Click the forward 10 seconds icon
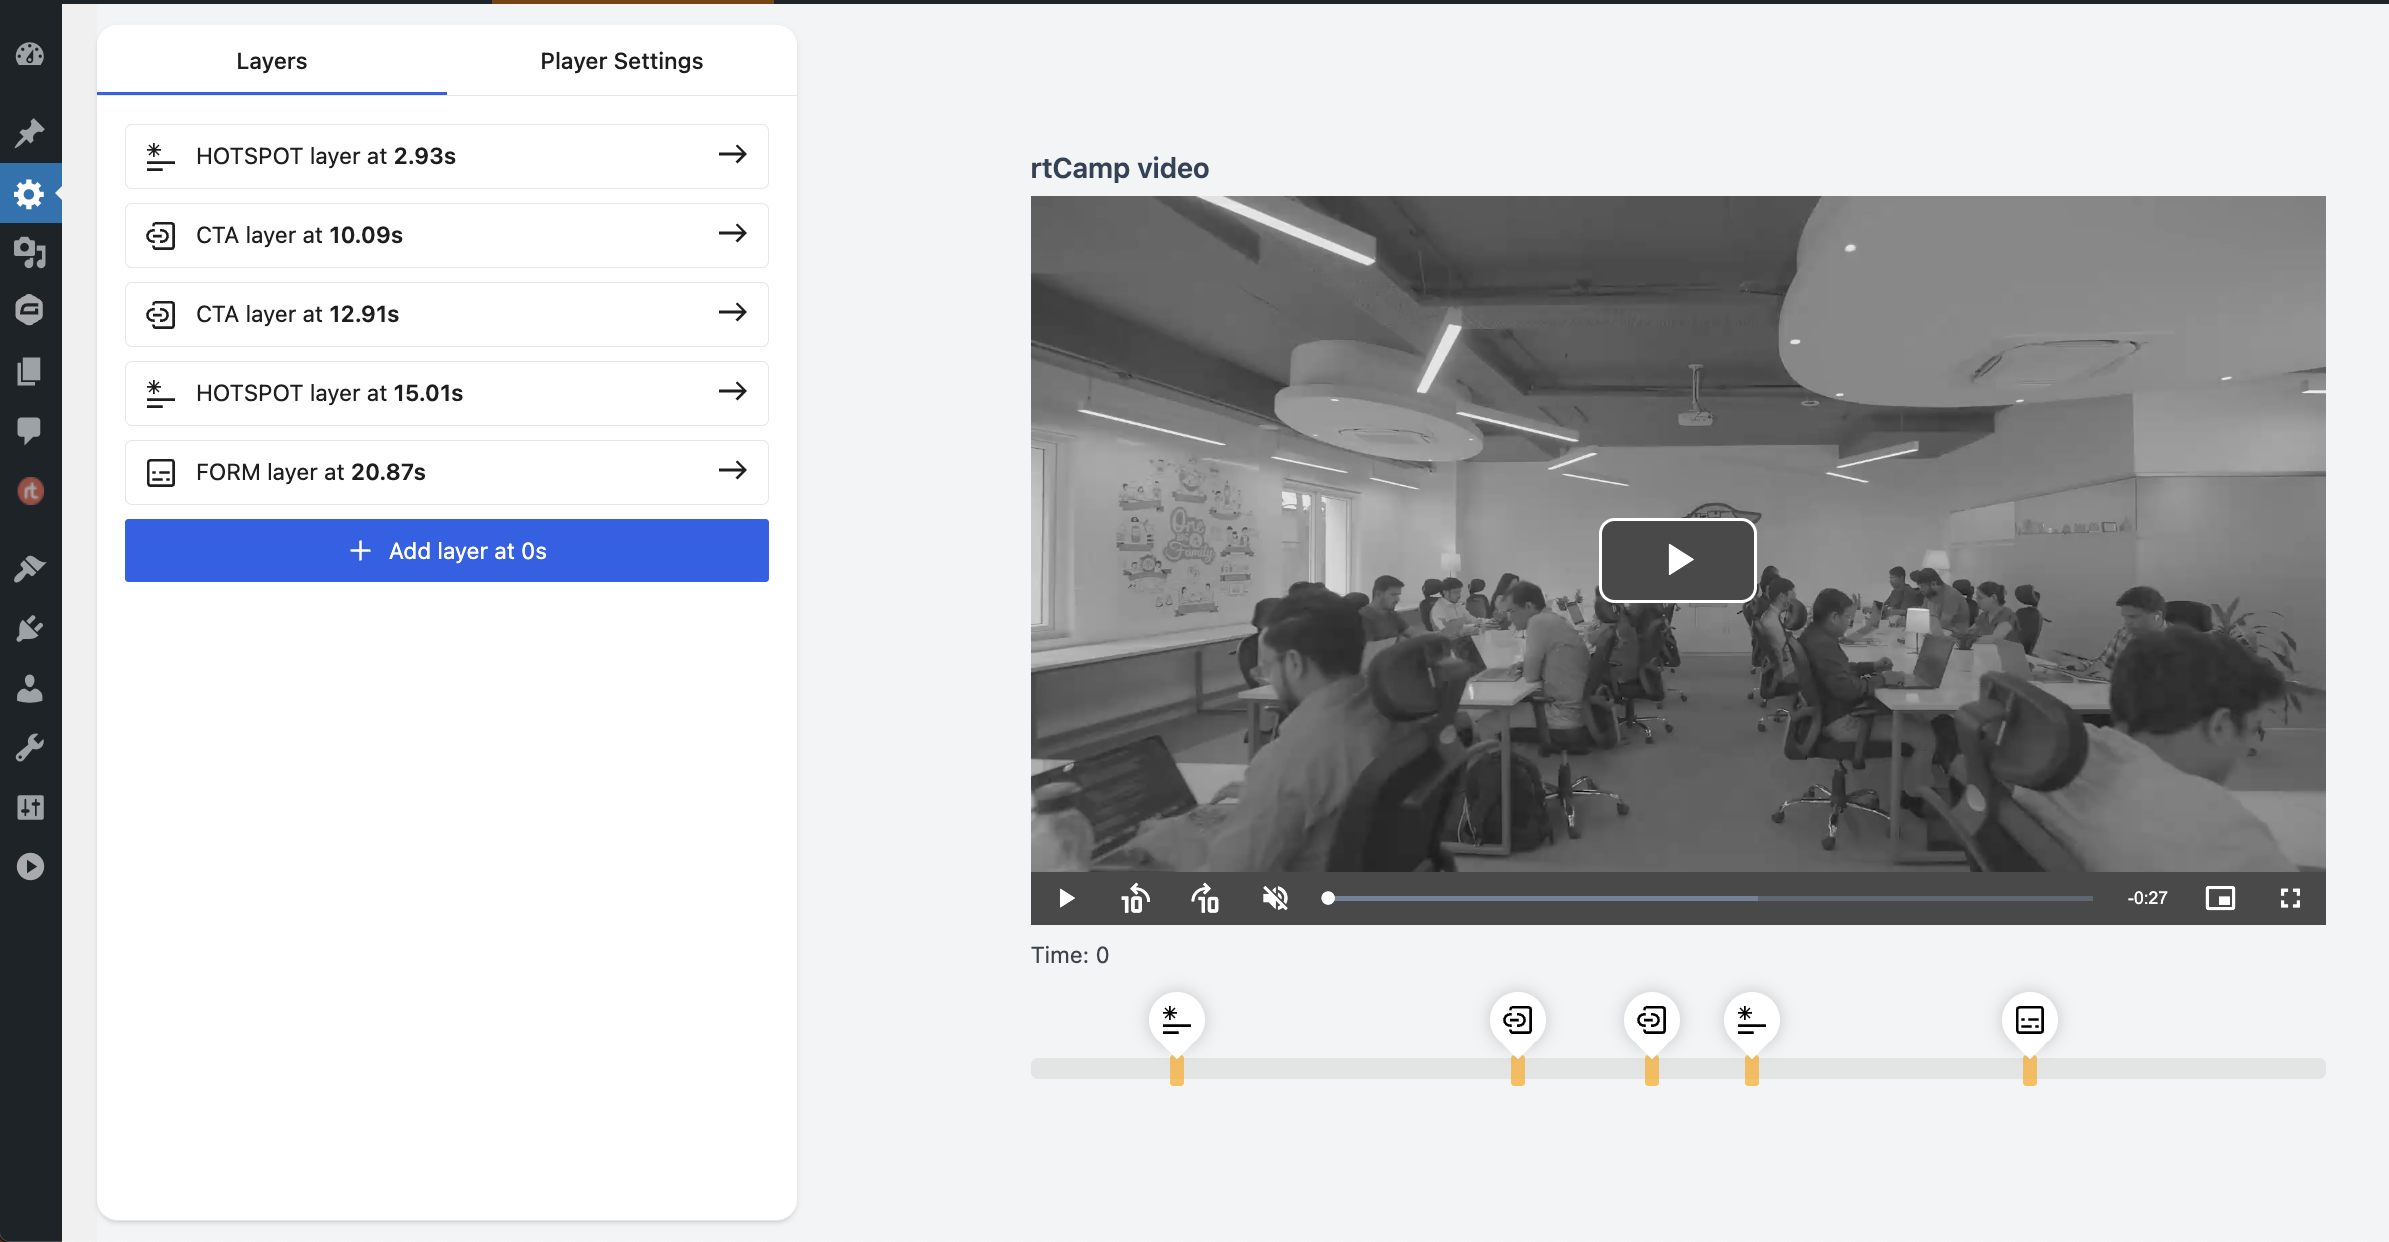This screenshot has width=2389, height=1242. [x=1205, y=898]
